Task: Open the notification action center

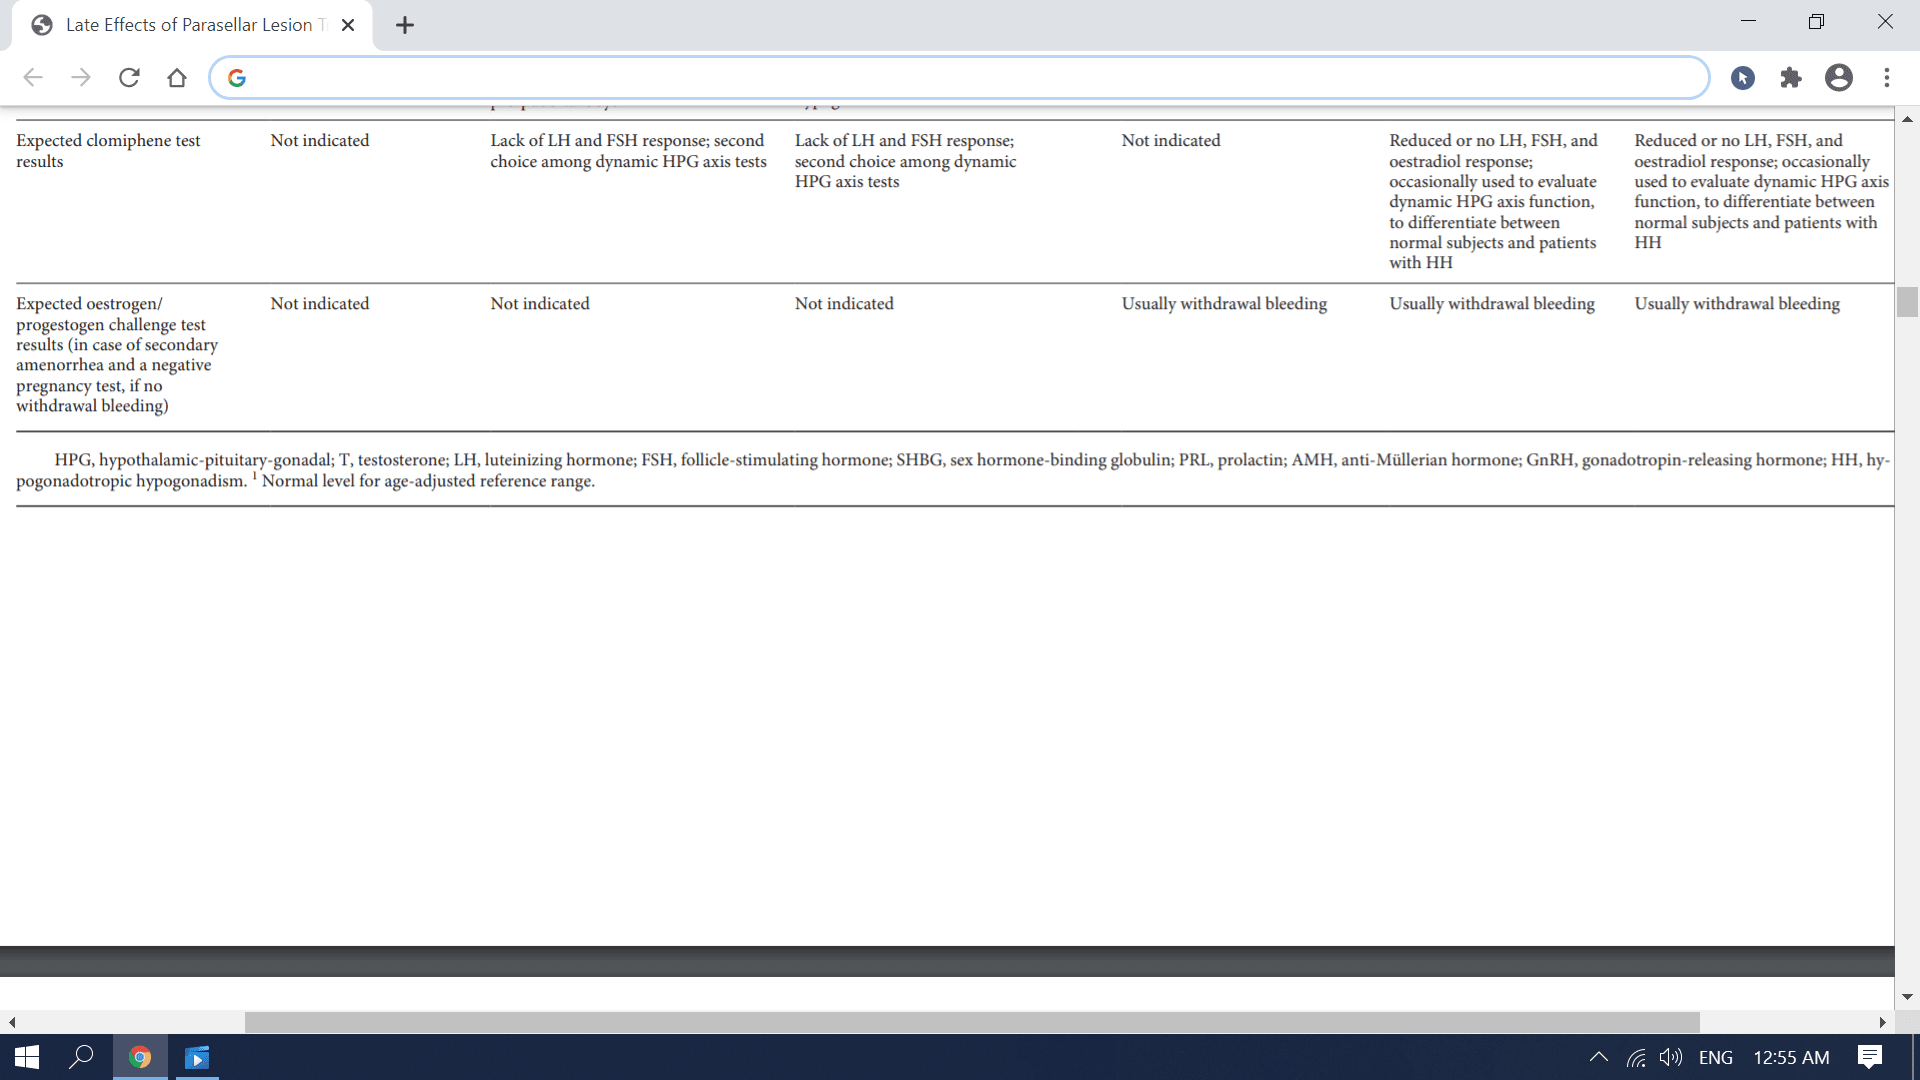Action: tap(1870, 1057)
